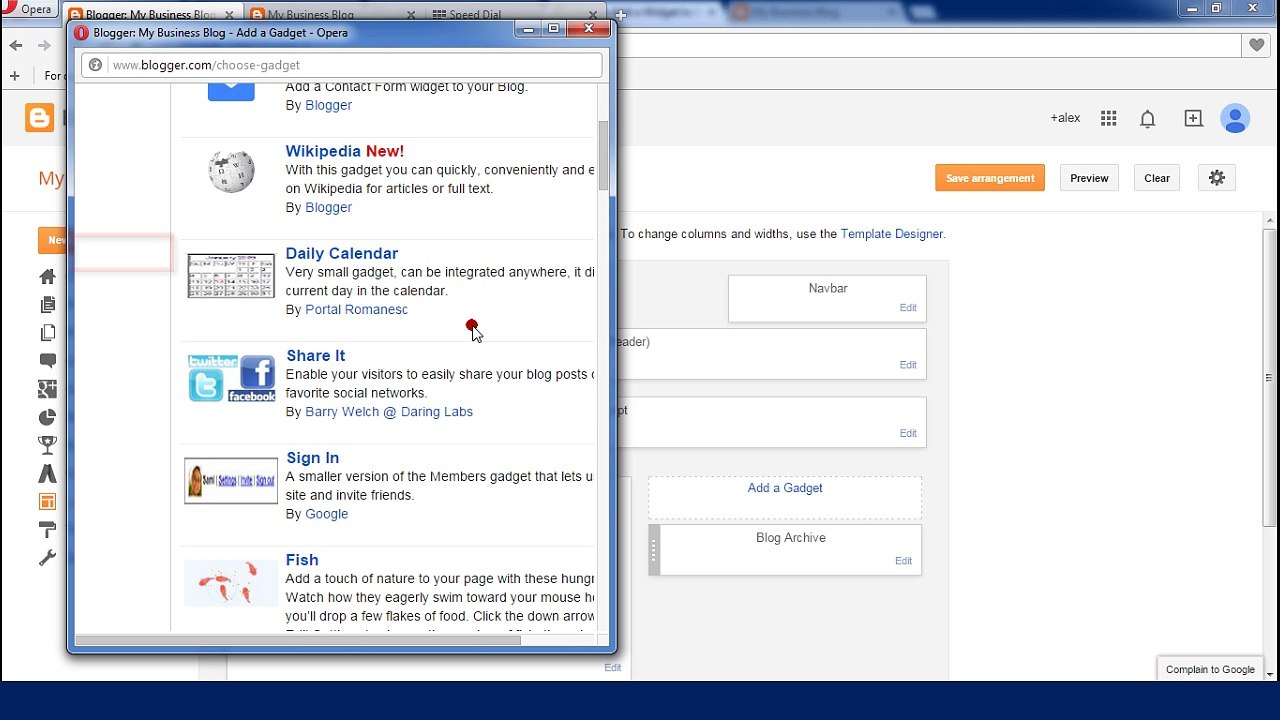This screenshot has width=1280, height=720.
Task: Click the main page vertical scrollbar
Action: [x=1269, y=378]
